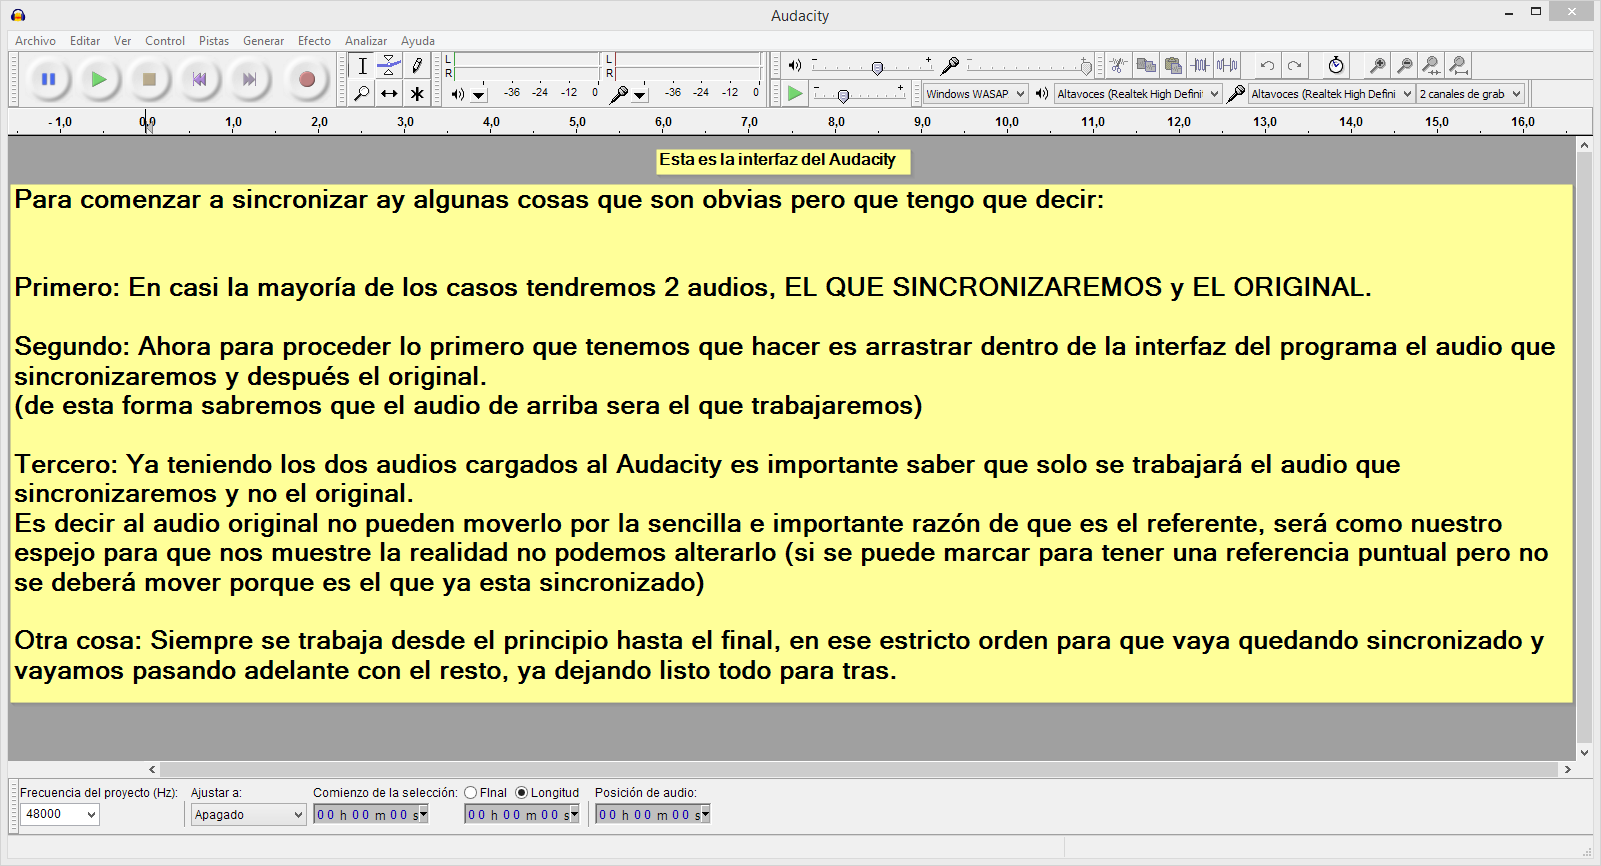
Task: Open the input device Altavoces dropdown
Action: click(x=1332, y=94)
